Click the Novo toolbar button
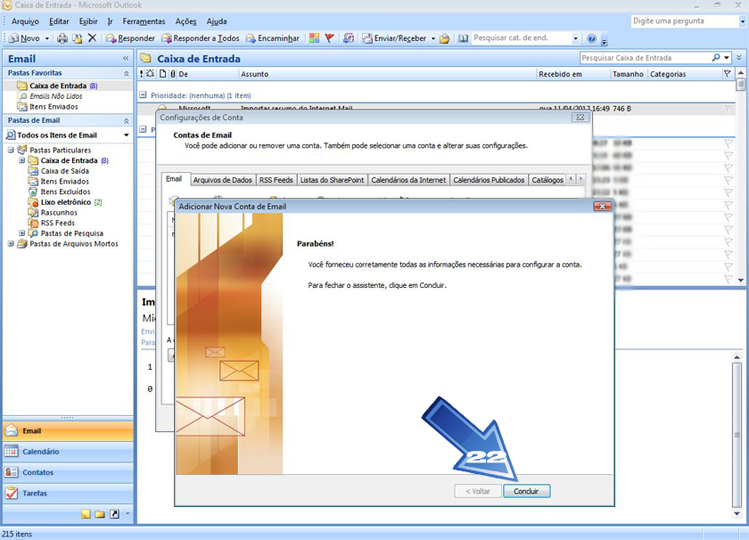749x540 pixels. pos(25,38)
